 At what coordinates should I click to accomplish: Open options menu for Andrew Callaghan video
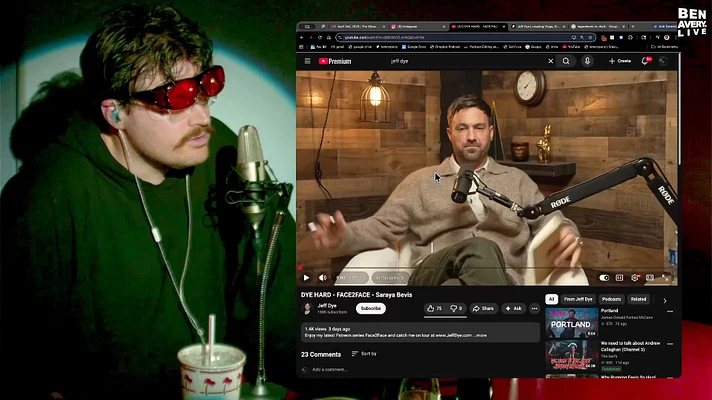[x=670, y=344]
